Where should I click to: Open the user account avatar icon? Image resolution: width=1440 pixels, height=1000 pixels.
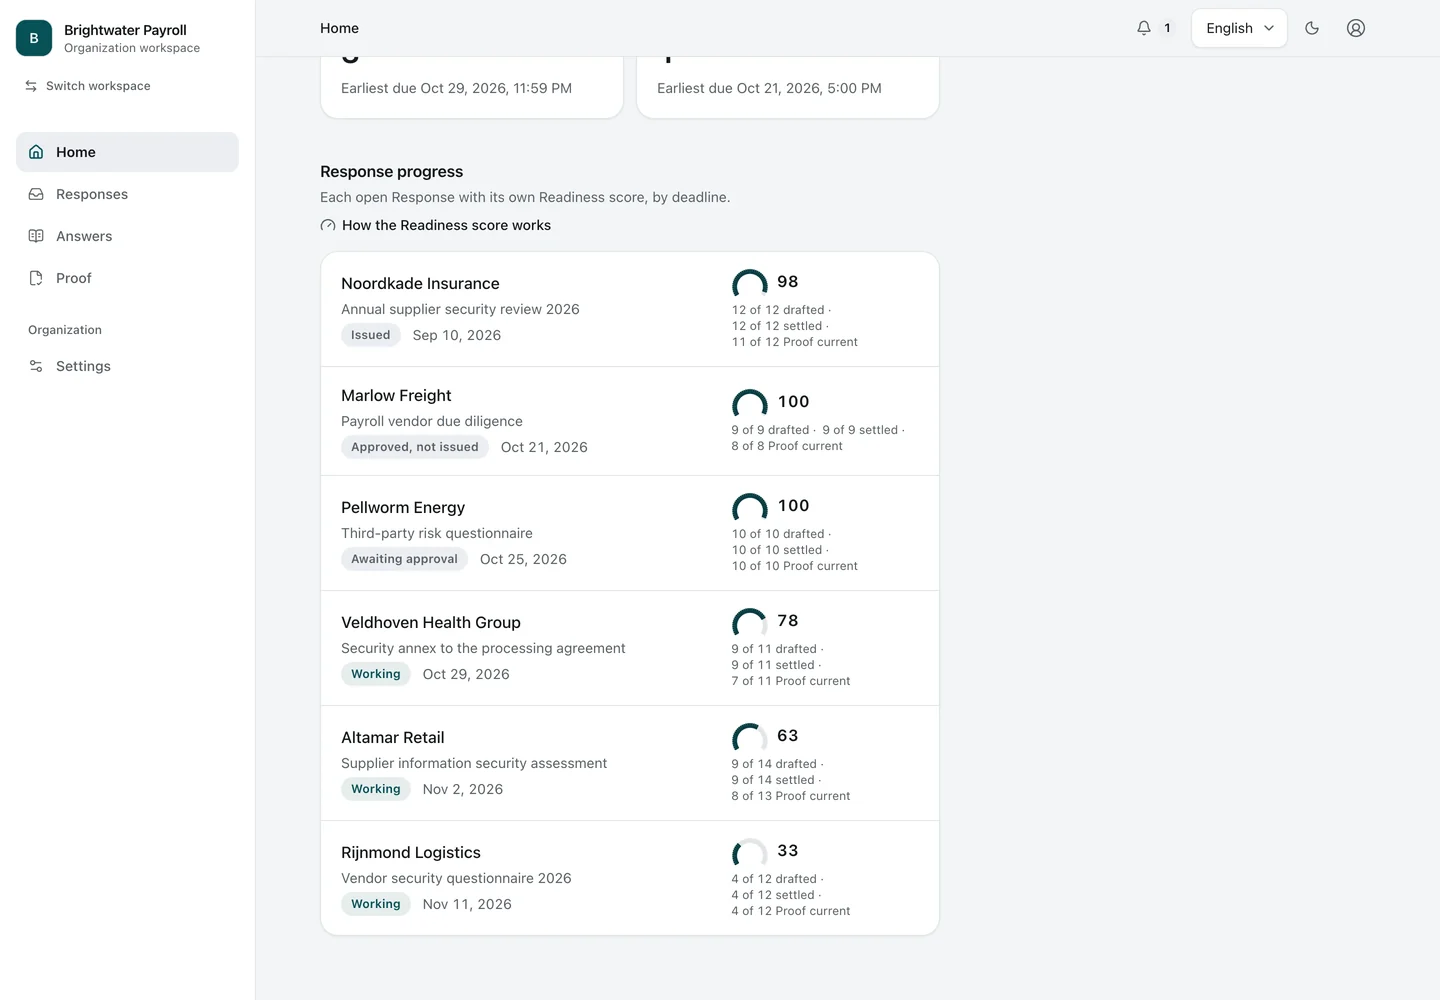(x=1356, y=28)
